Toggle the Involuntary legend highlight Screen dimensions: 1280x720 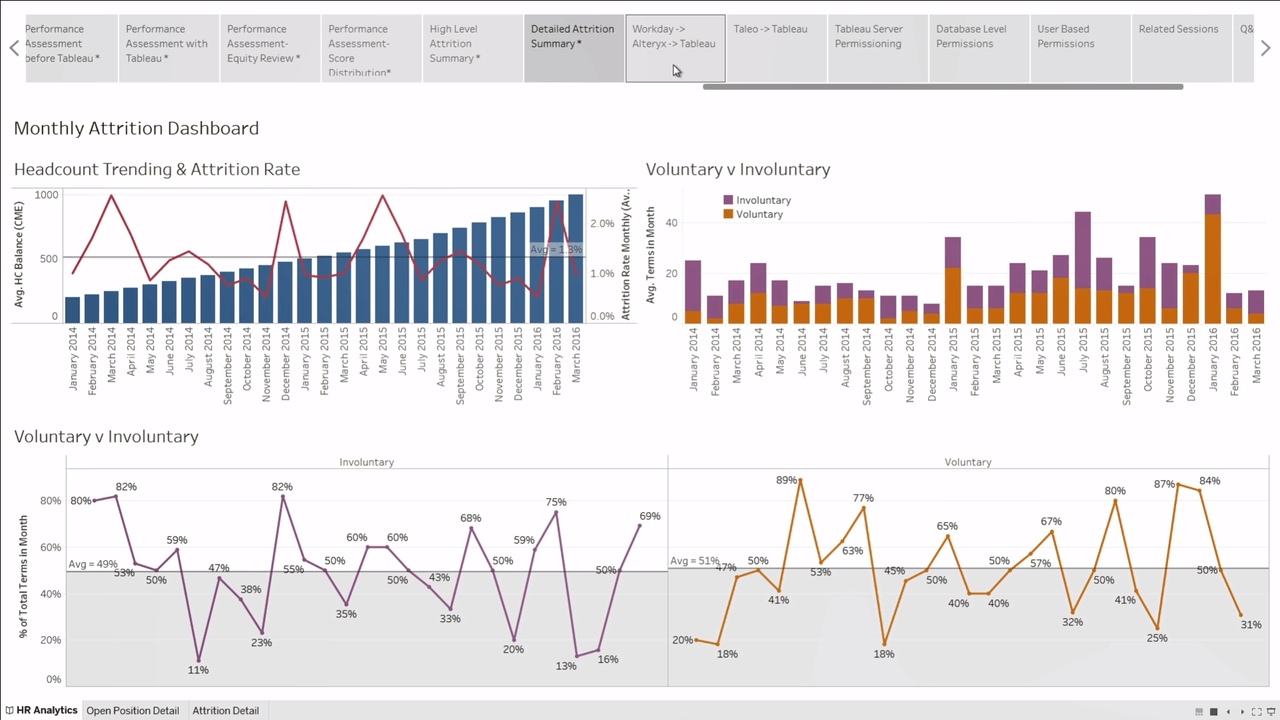coord(757,200)
